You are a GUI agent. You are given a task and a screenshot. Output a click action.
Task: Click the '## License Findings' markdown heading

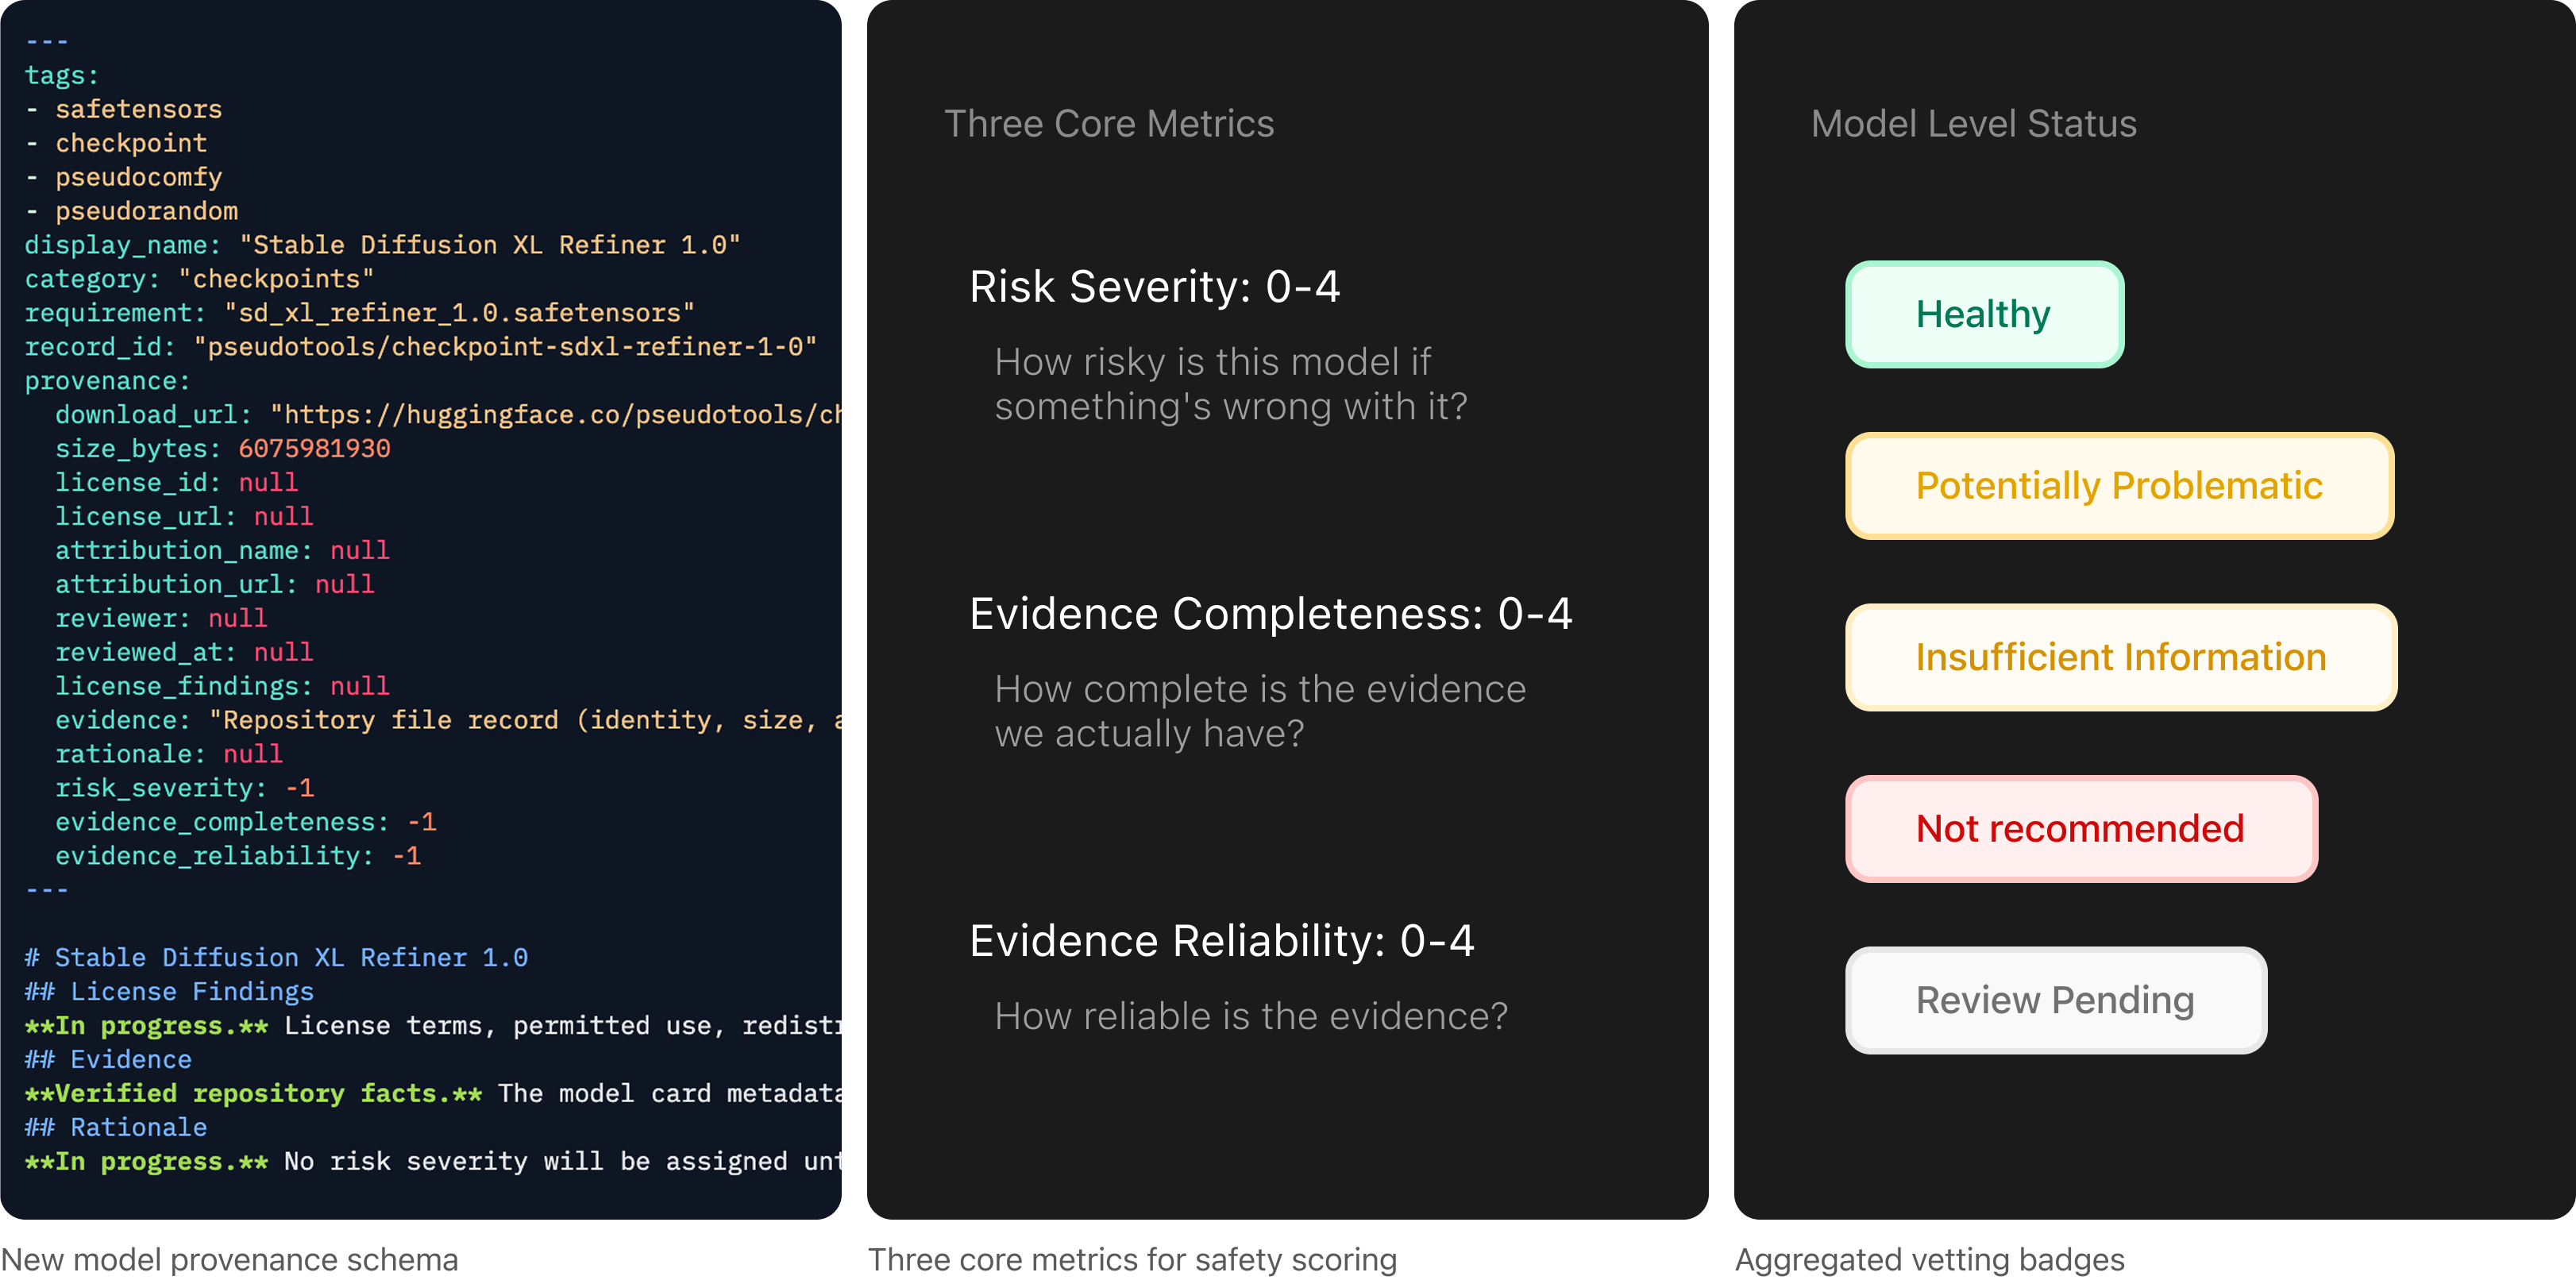[x=169, y=992]
